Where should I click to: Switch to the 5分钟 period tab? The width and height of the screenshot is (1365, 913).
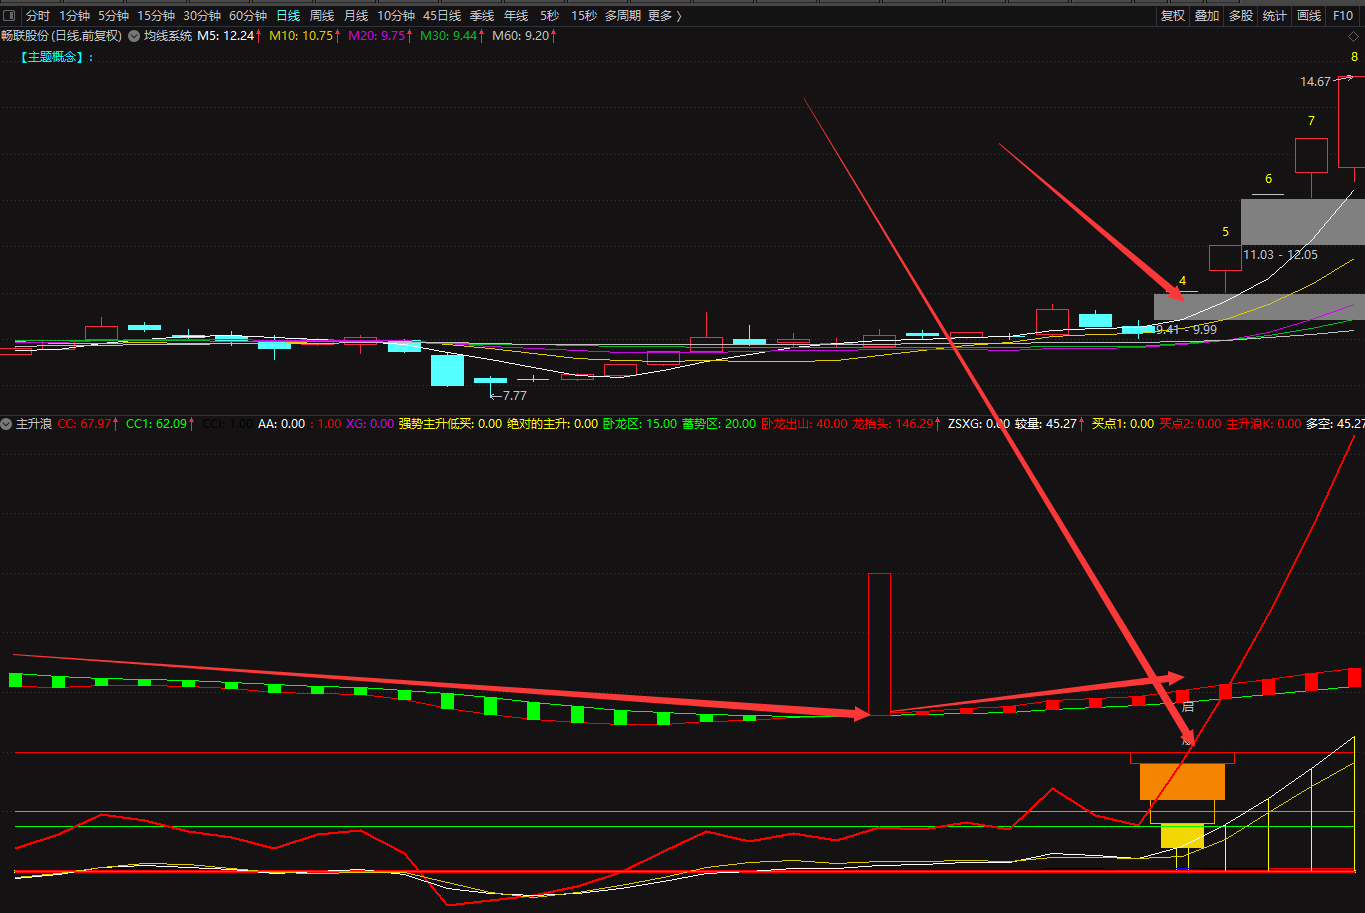(x=113, y=16)
